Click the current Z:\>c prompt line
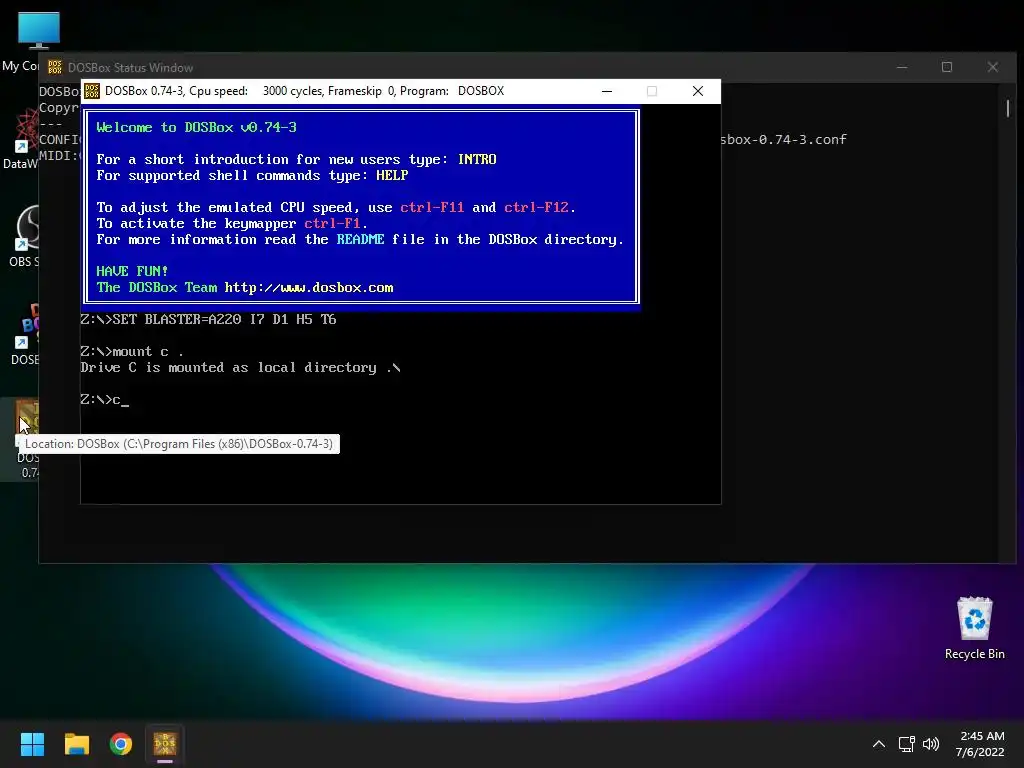Image resolution: width=1024 pixels, height=768 pixels. 104,400
